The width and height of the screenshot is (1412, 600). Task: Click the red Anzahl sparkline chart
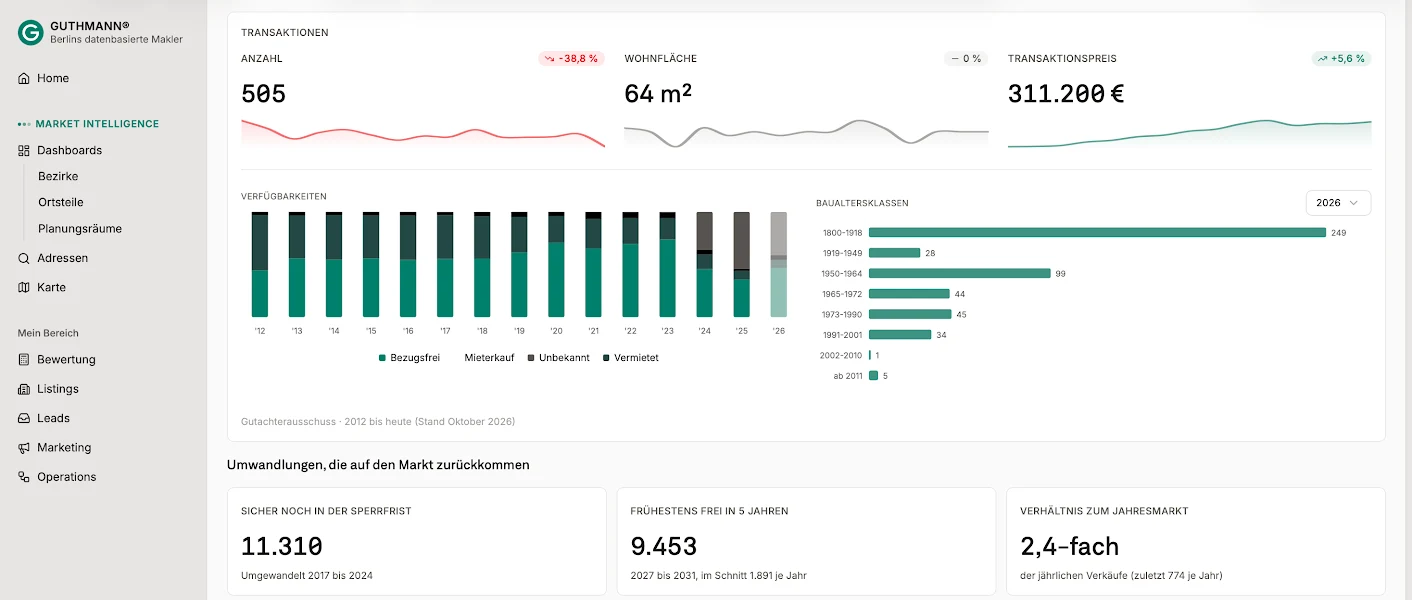(x=423, y=134)
